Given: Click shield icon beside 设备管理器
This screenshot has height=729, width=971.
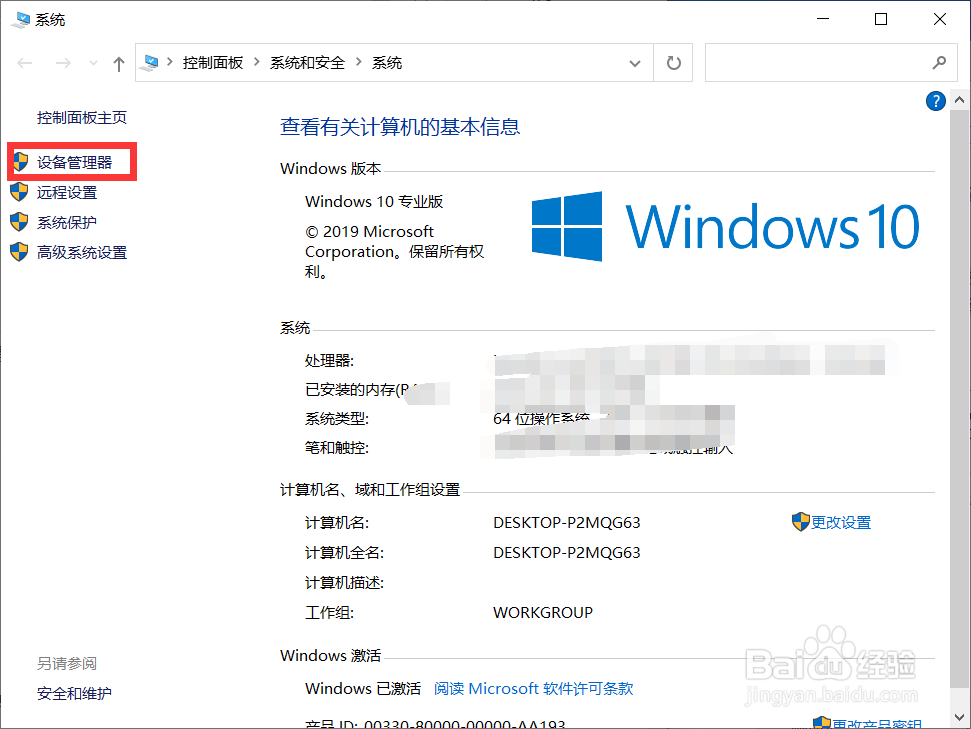Looking at the screenshot, I should (x=20, y=162).
